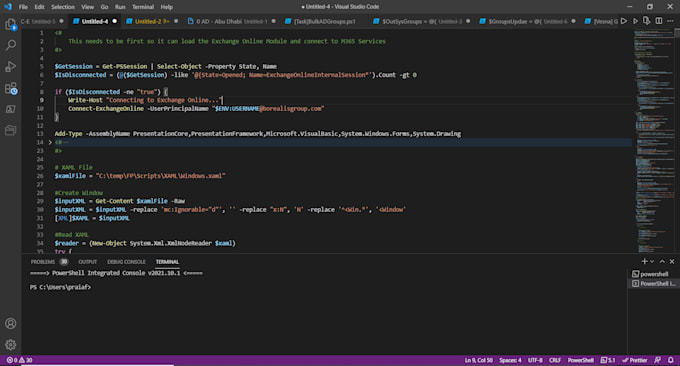Change the language mode via PowerShell status item
Screen dimensions: 680x366
[580, 360]
